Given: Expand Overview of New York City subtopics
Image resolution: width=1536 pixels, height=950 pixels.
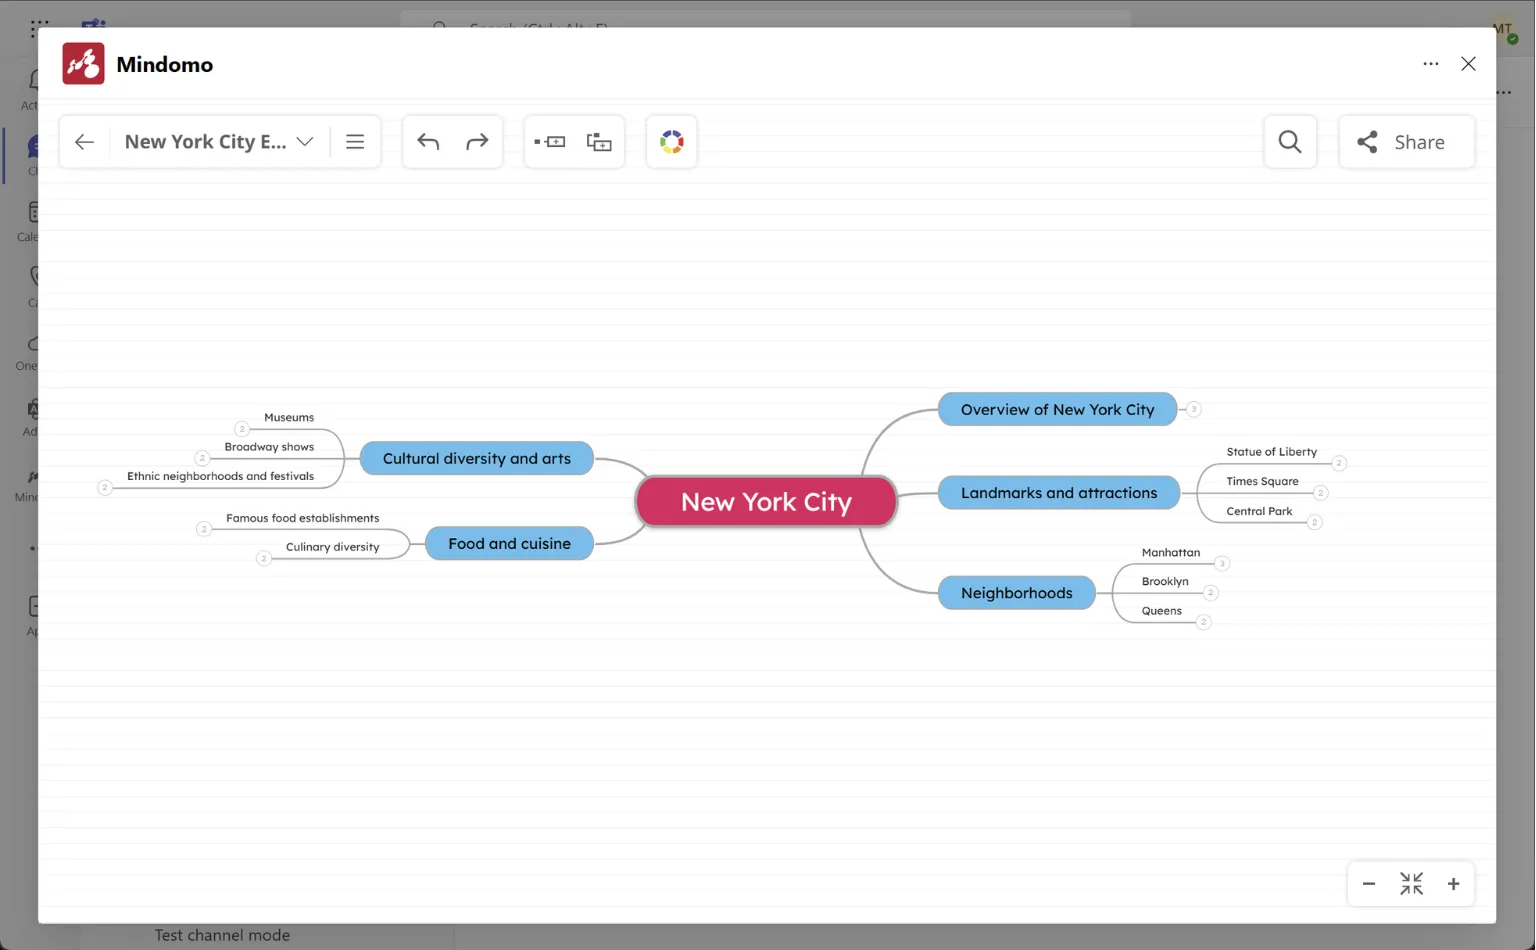Looking at the screenshot, I should (x=1194, y=409).
